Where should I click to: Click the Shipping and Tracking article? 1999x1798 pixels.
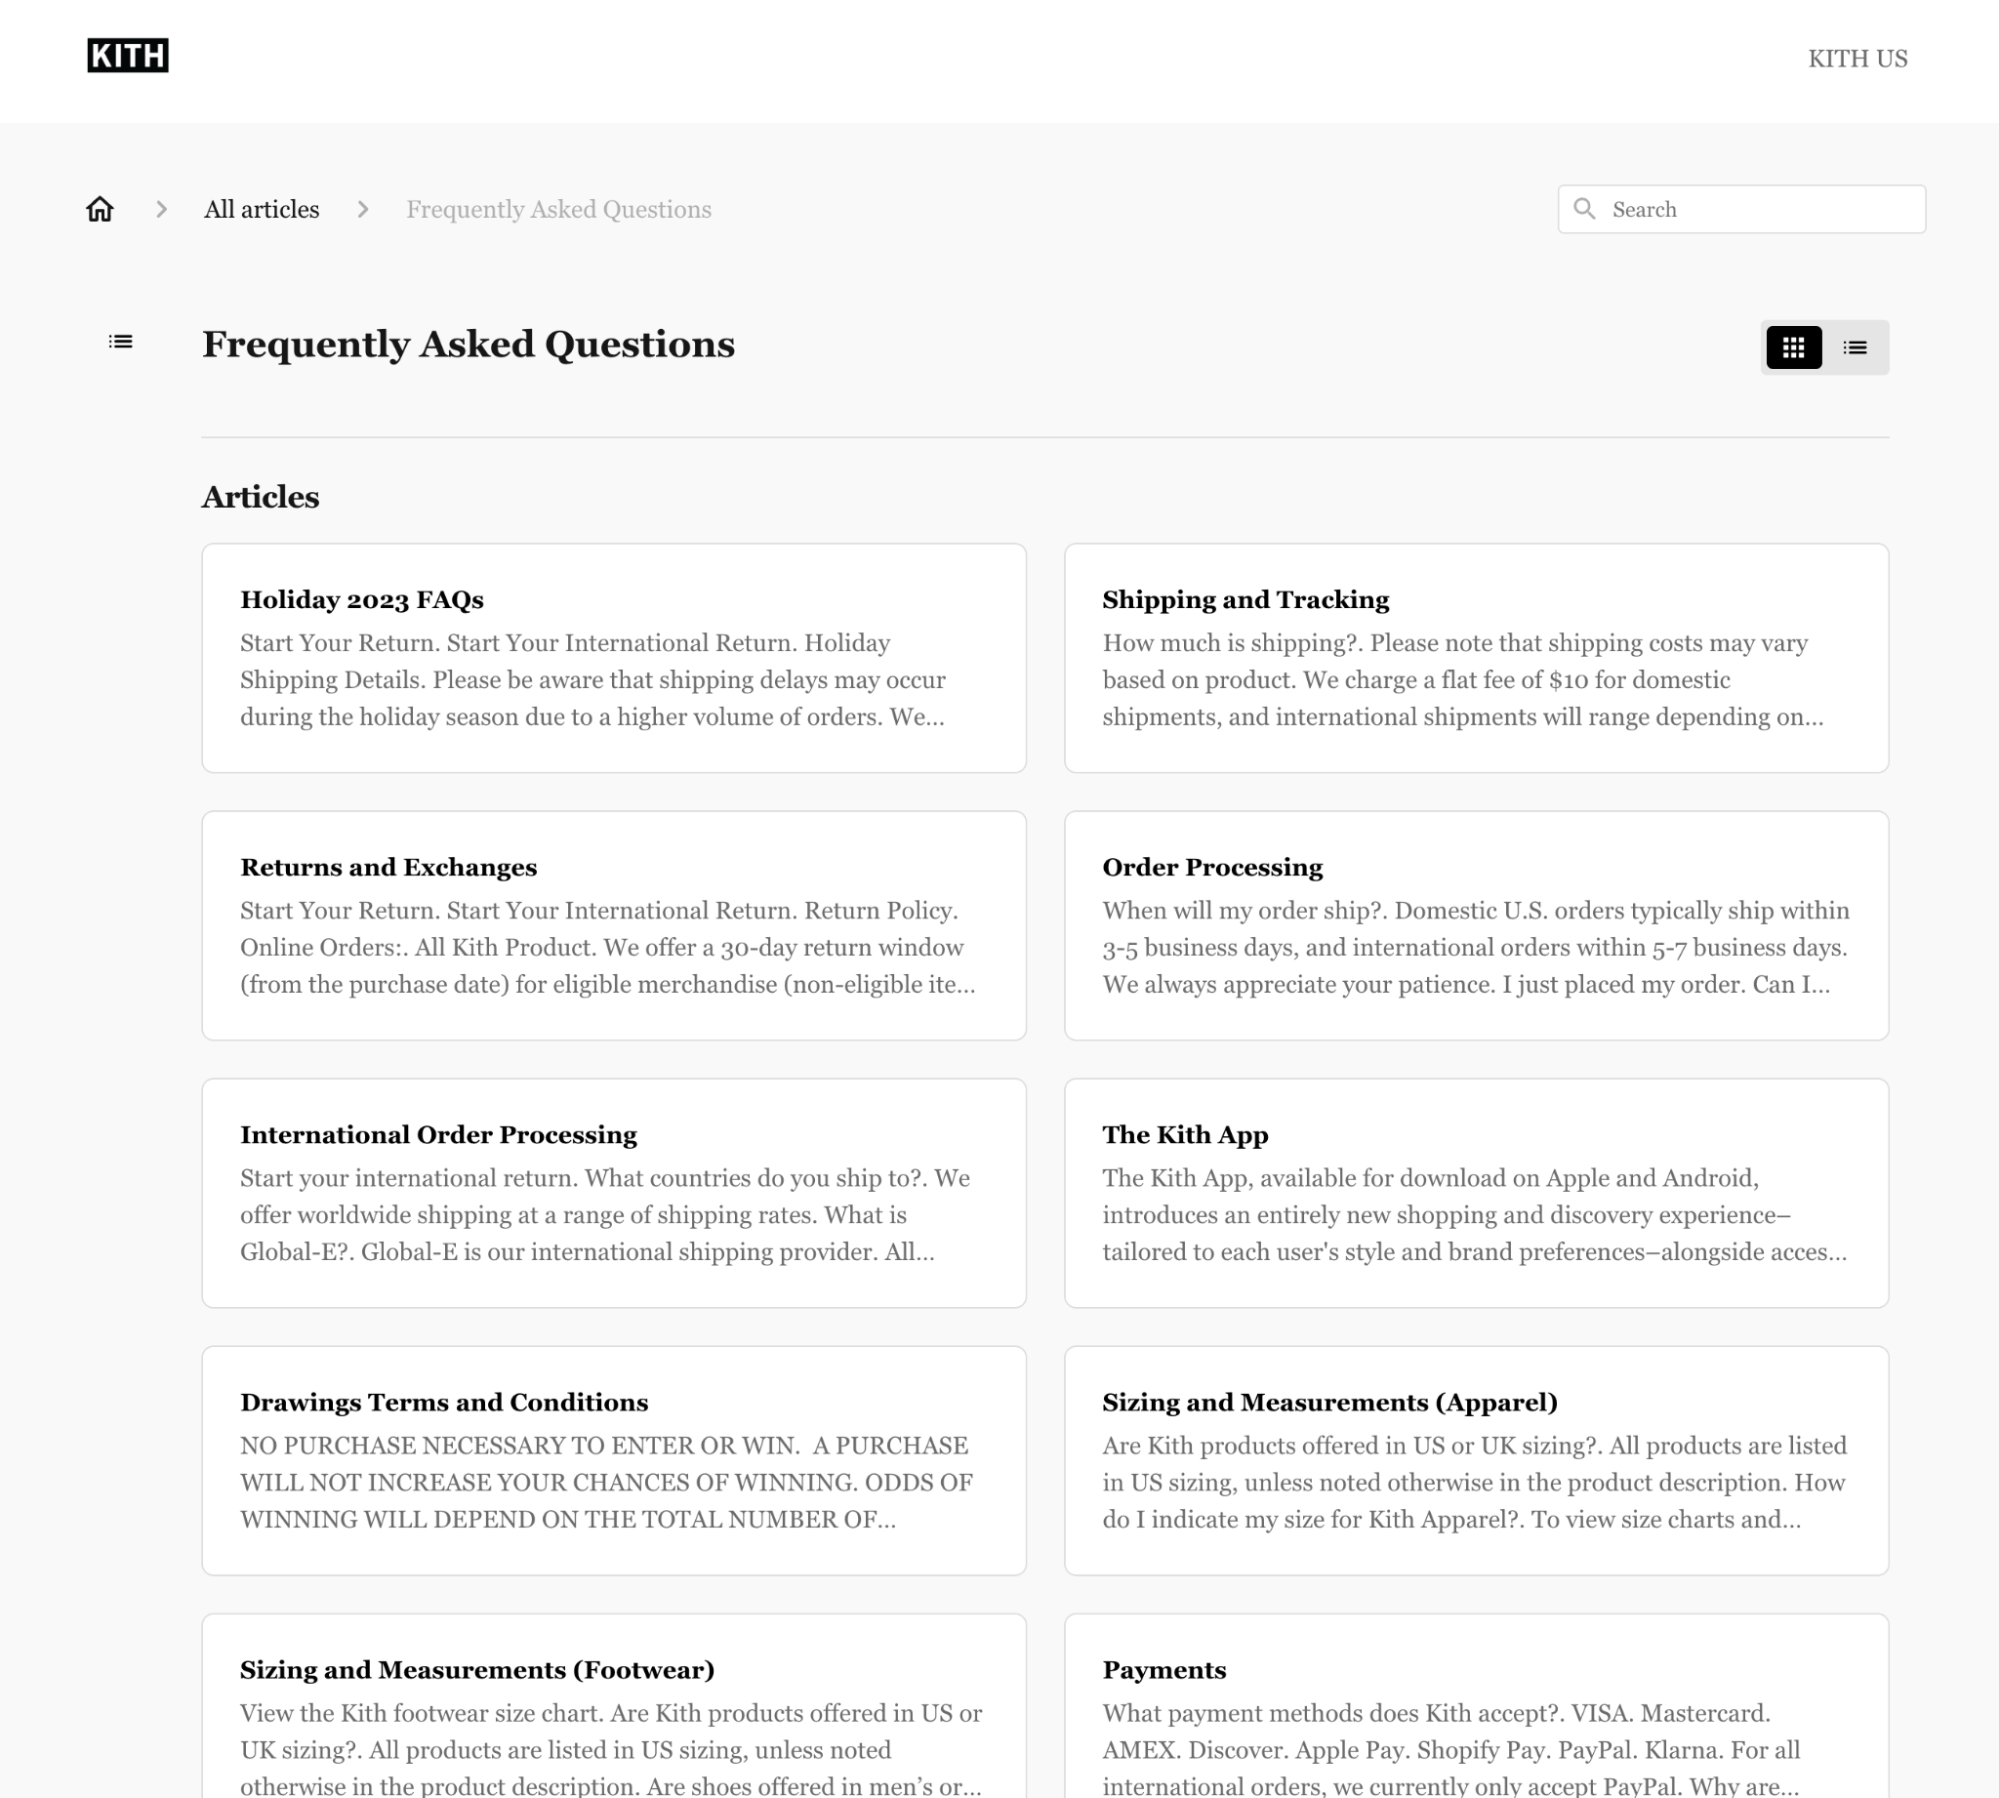tap(1477, 658)
